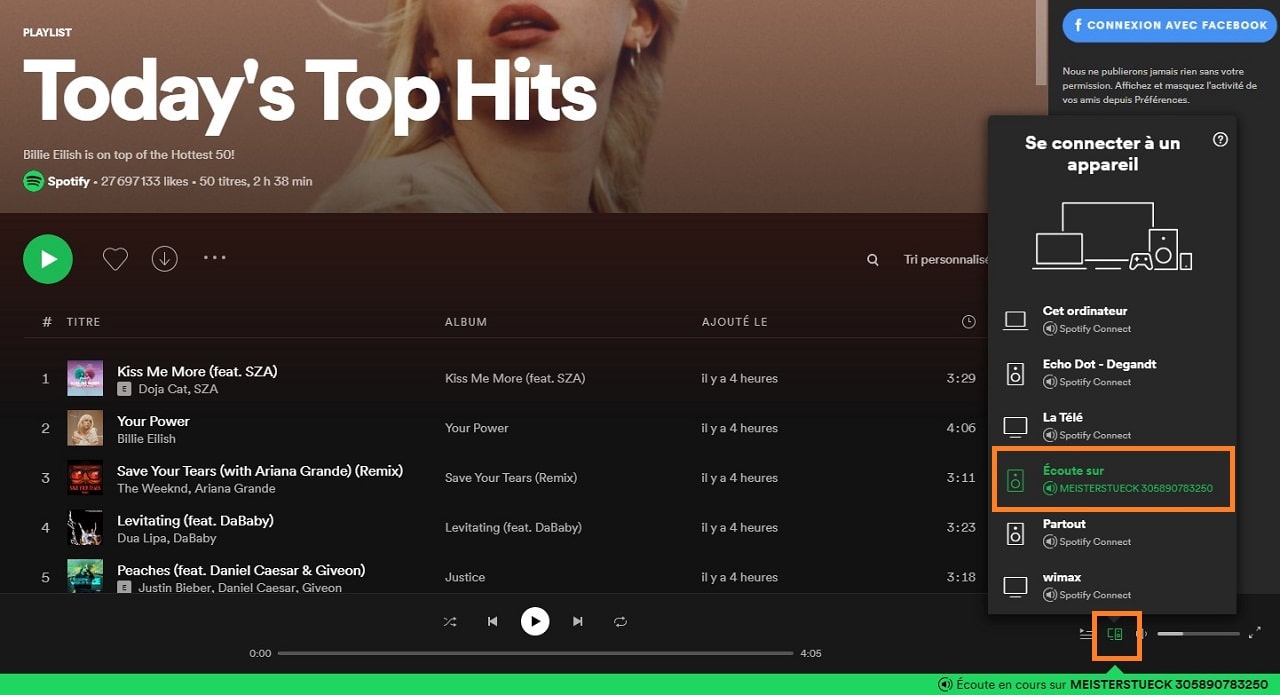Click CONNEXION AVEC FACEBOOK button
The width and height of the screenshot is (1280, 695).
1169,25
